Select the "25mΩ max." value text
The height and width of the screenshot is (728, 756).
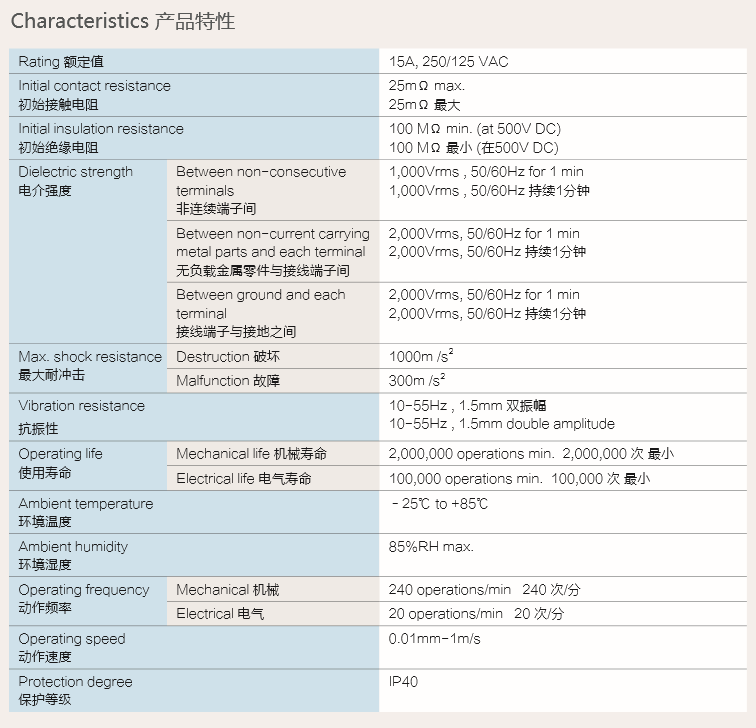pyautogui.click(x=426, y=86)
